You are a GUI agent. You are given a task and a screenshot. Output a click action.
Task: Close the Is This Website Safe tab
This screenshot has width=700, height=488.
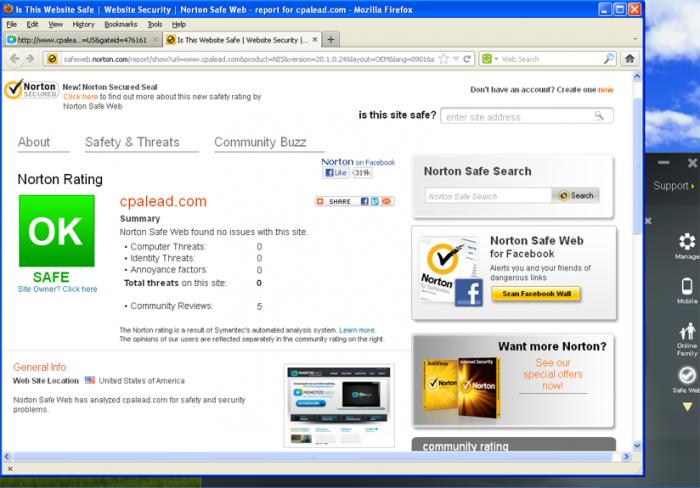point(315,40)
